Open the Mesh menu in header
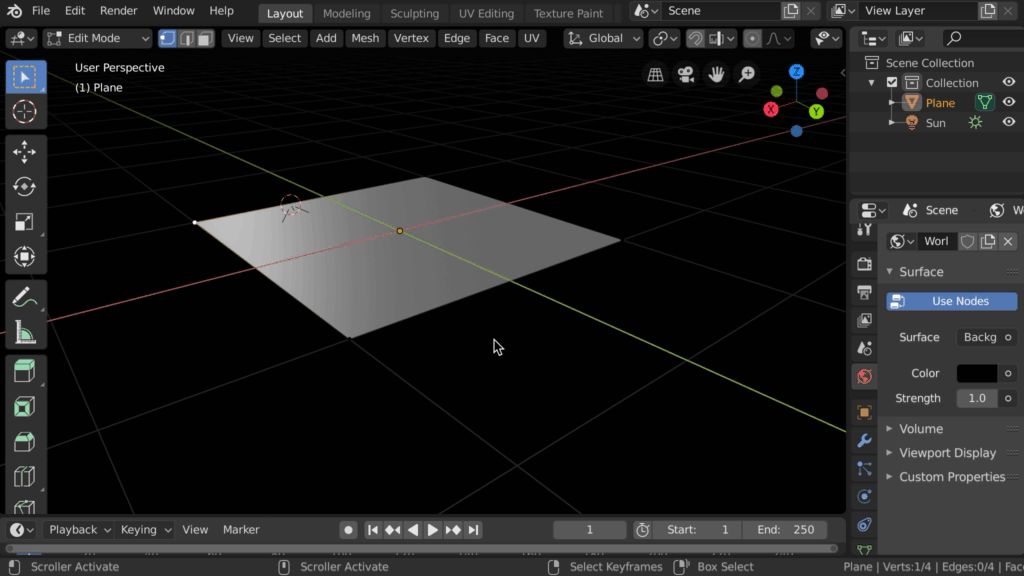Viewport: 1024px width, 576px height. click(365, 38)
